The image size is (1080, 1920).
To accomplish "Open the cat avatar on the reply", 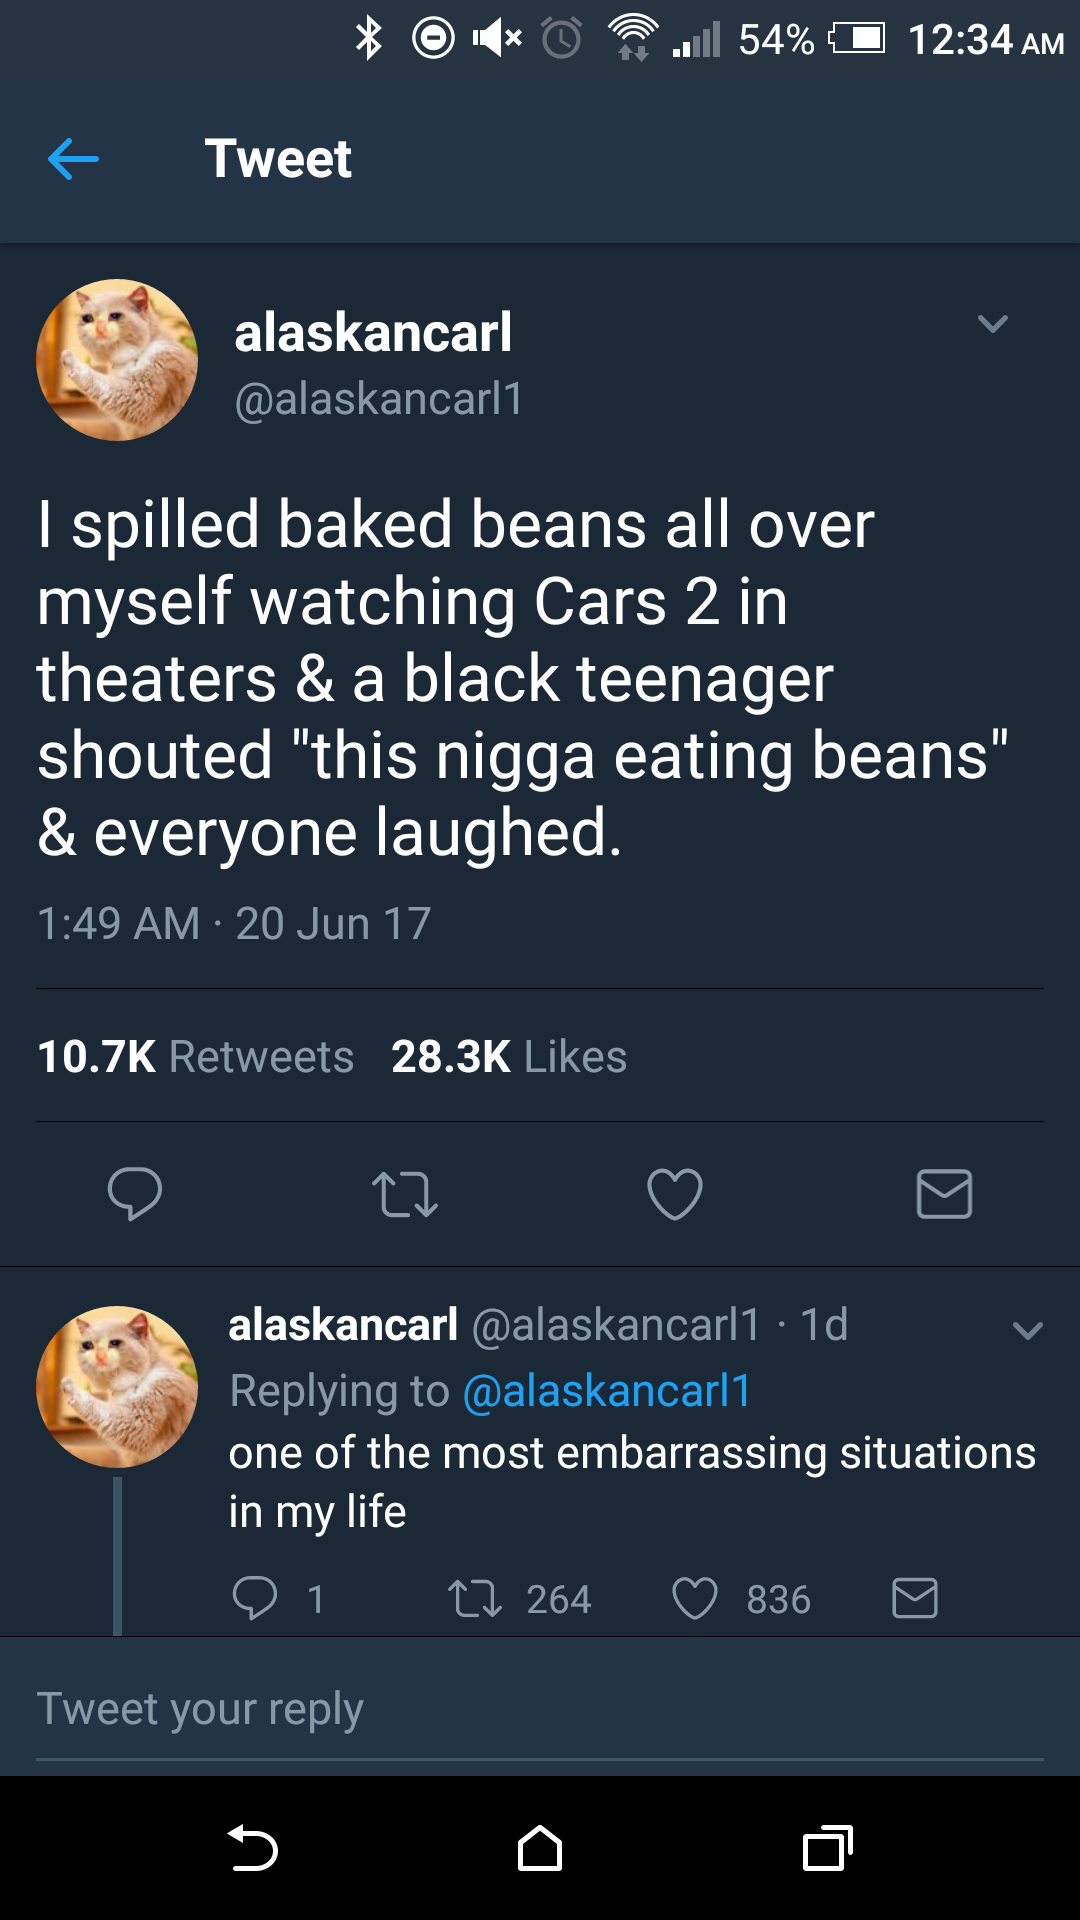I will pos(117,1386).
